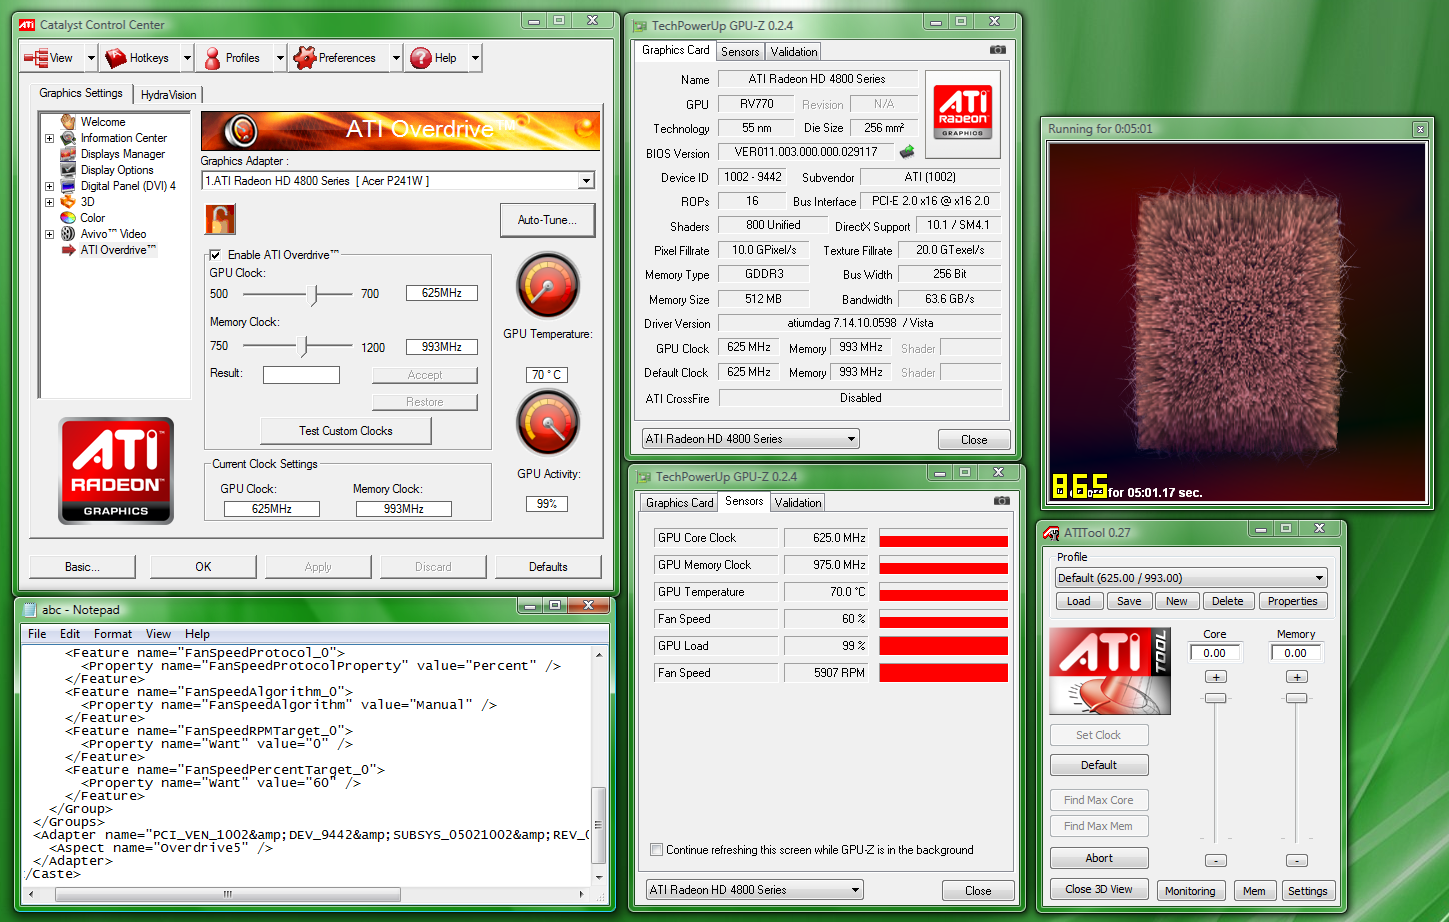Open the Help dropdown arrow
The width and height of the screenshot is (1449, 922).
[x=475, y=58]
